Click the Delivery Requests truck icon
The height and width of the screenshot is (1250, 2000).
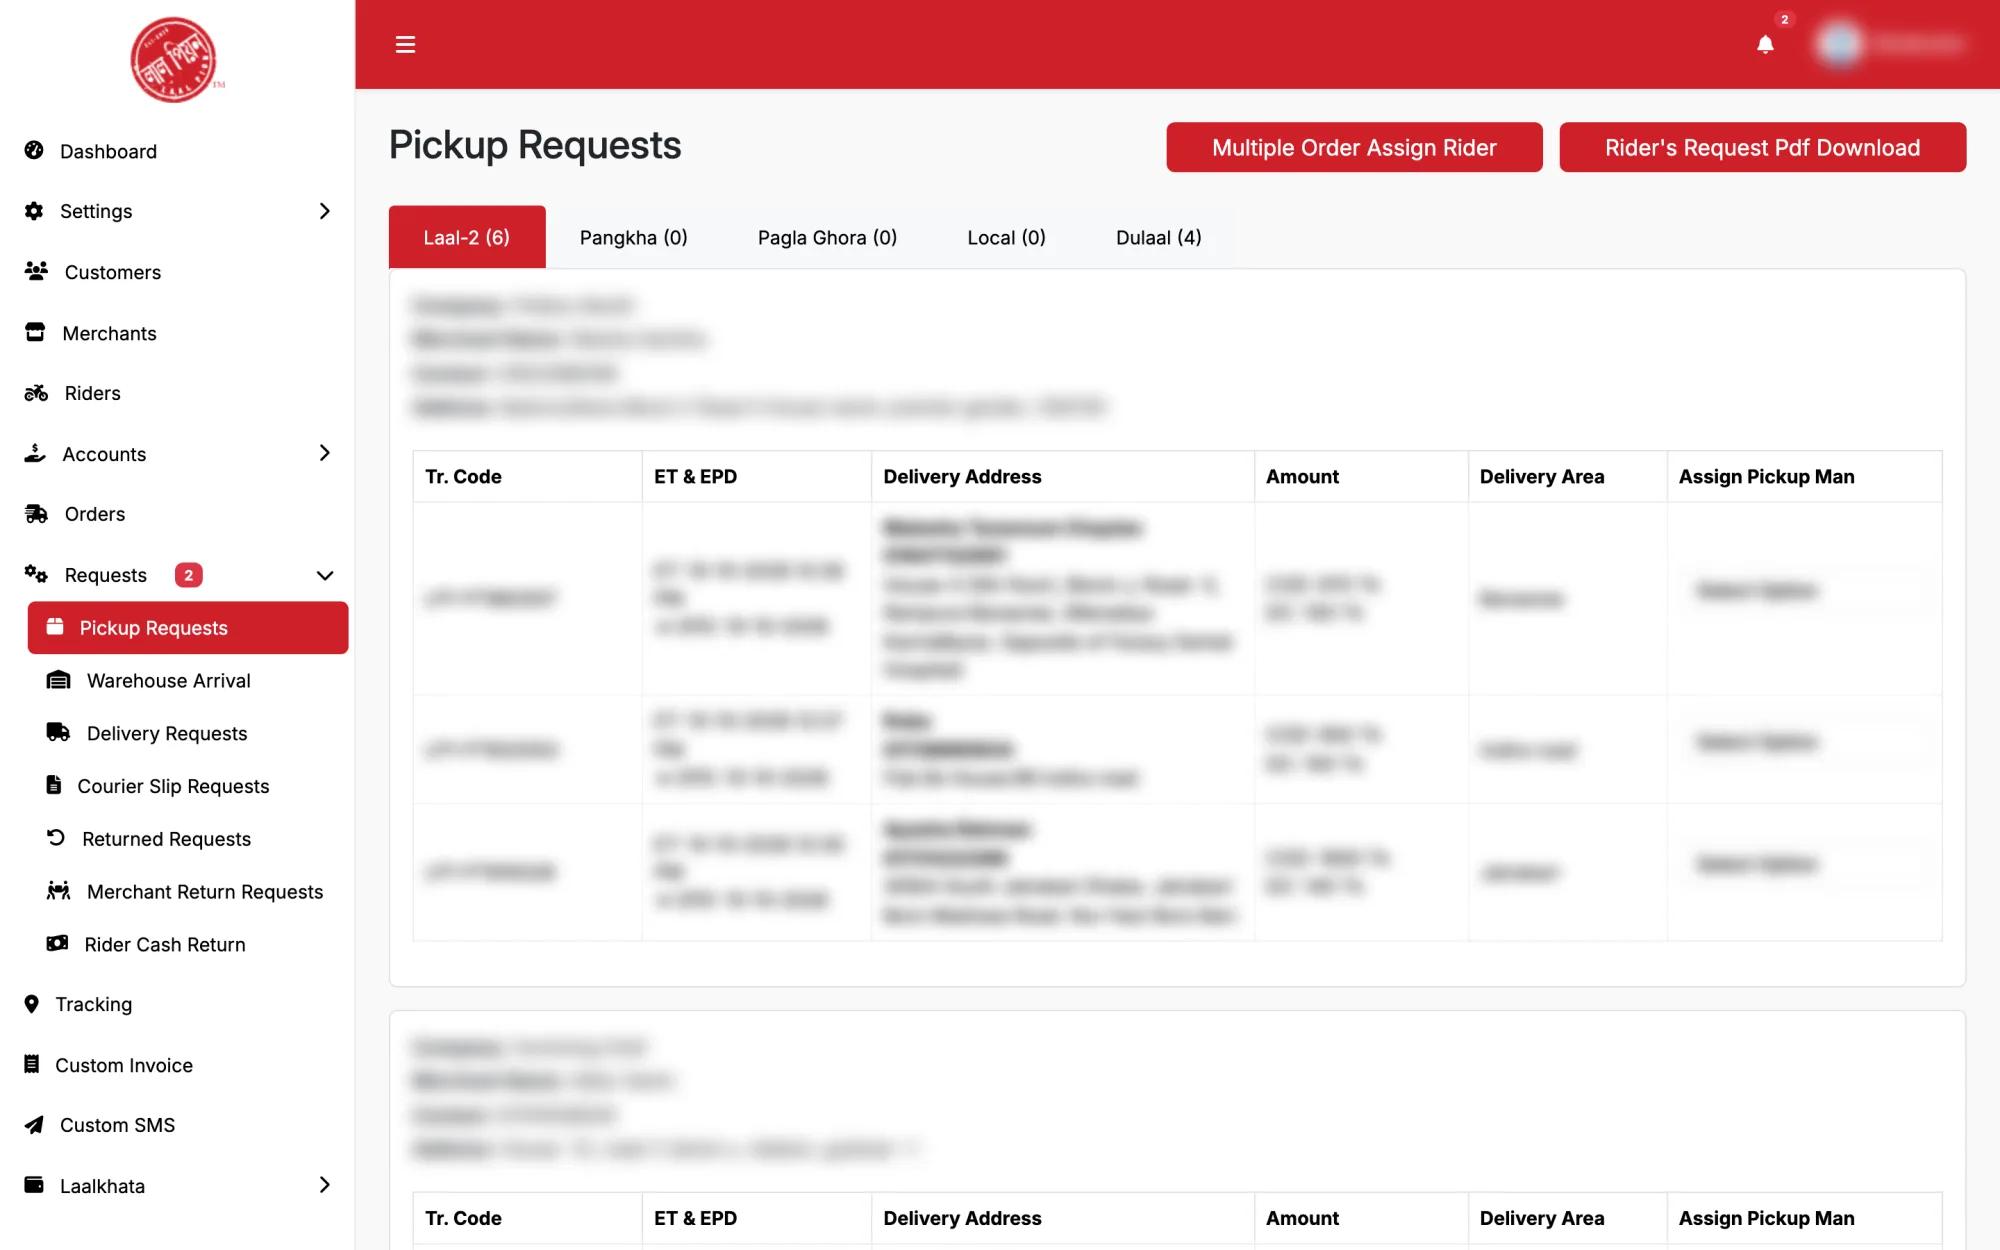tap(59, 732)
